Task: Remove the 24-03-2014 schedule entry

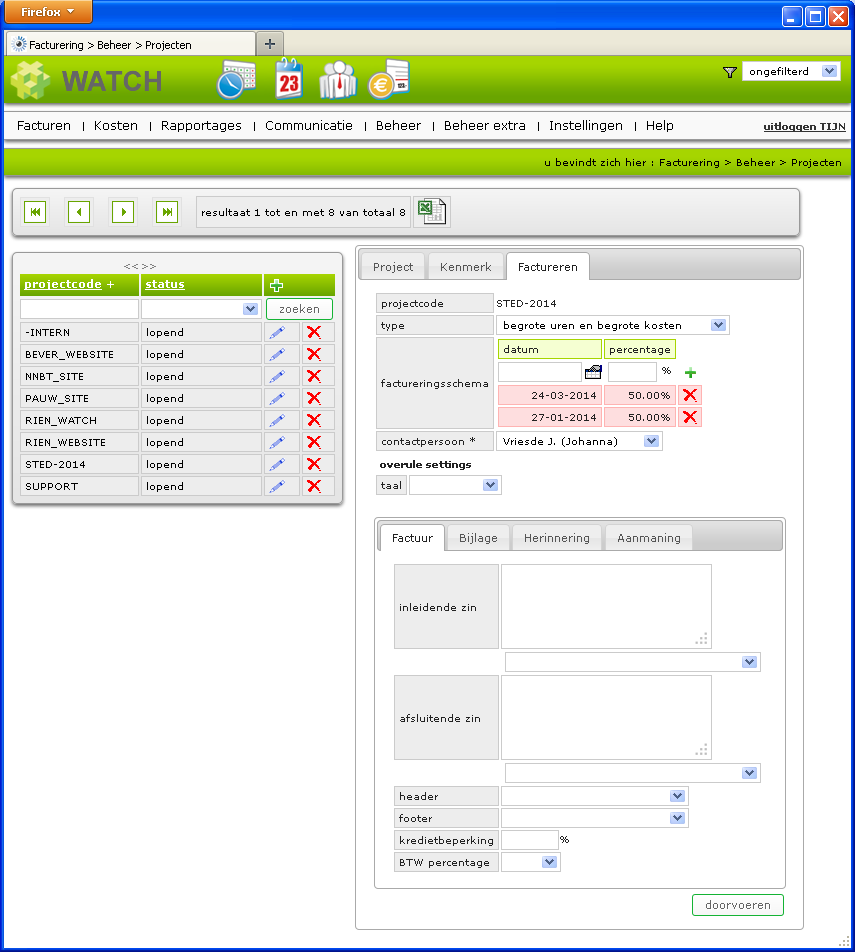Action: [x=689, y=395]
